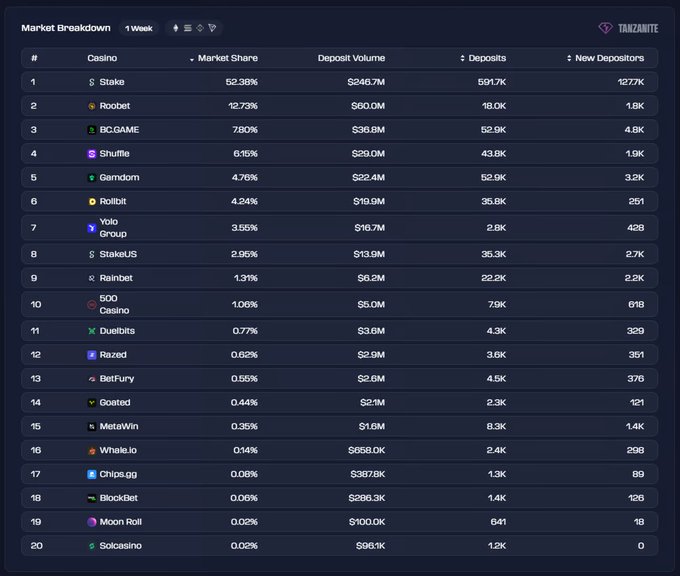Click Roobet deposit volume $60.0M

[368, 106]
